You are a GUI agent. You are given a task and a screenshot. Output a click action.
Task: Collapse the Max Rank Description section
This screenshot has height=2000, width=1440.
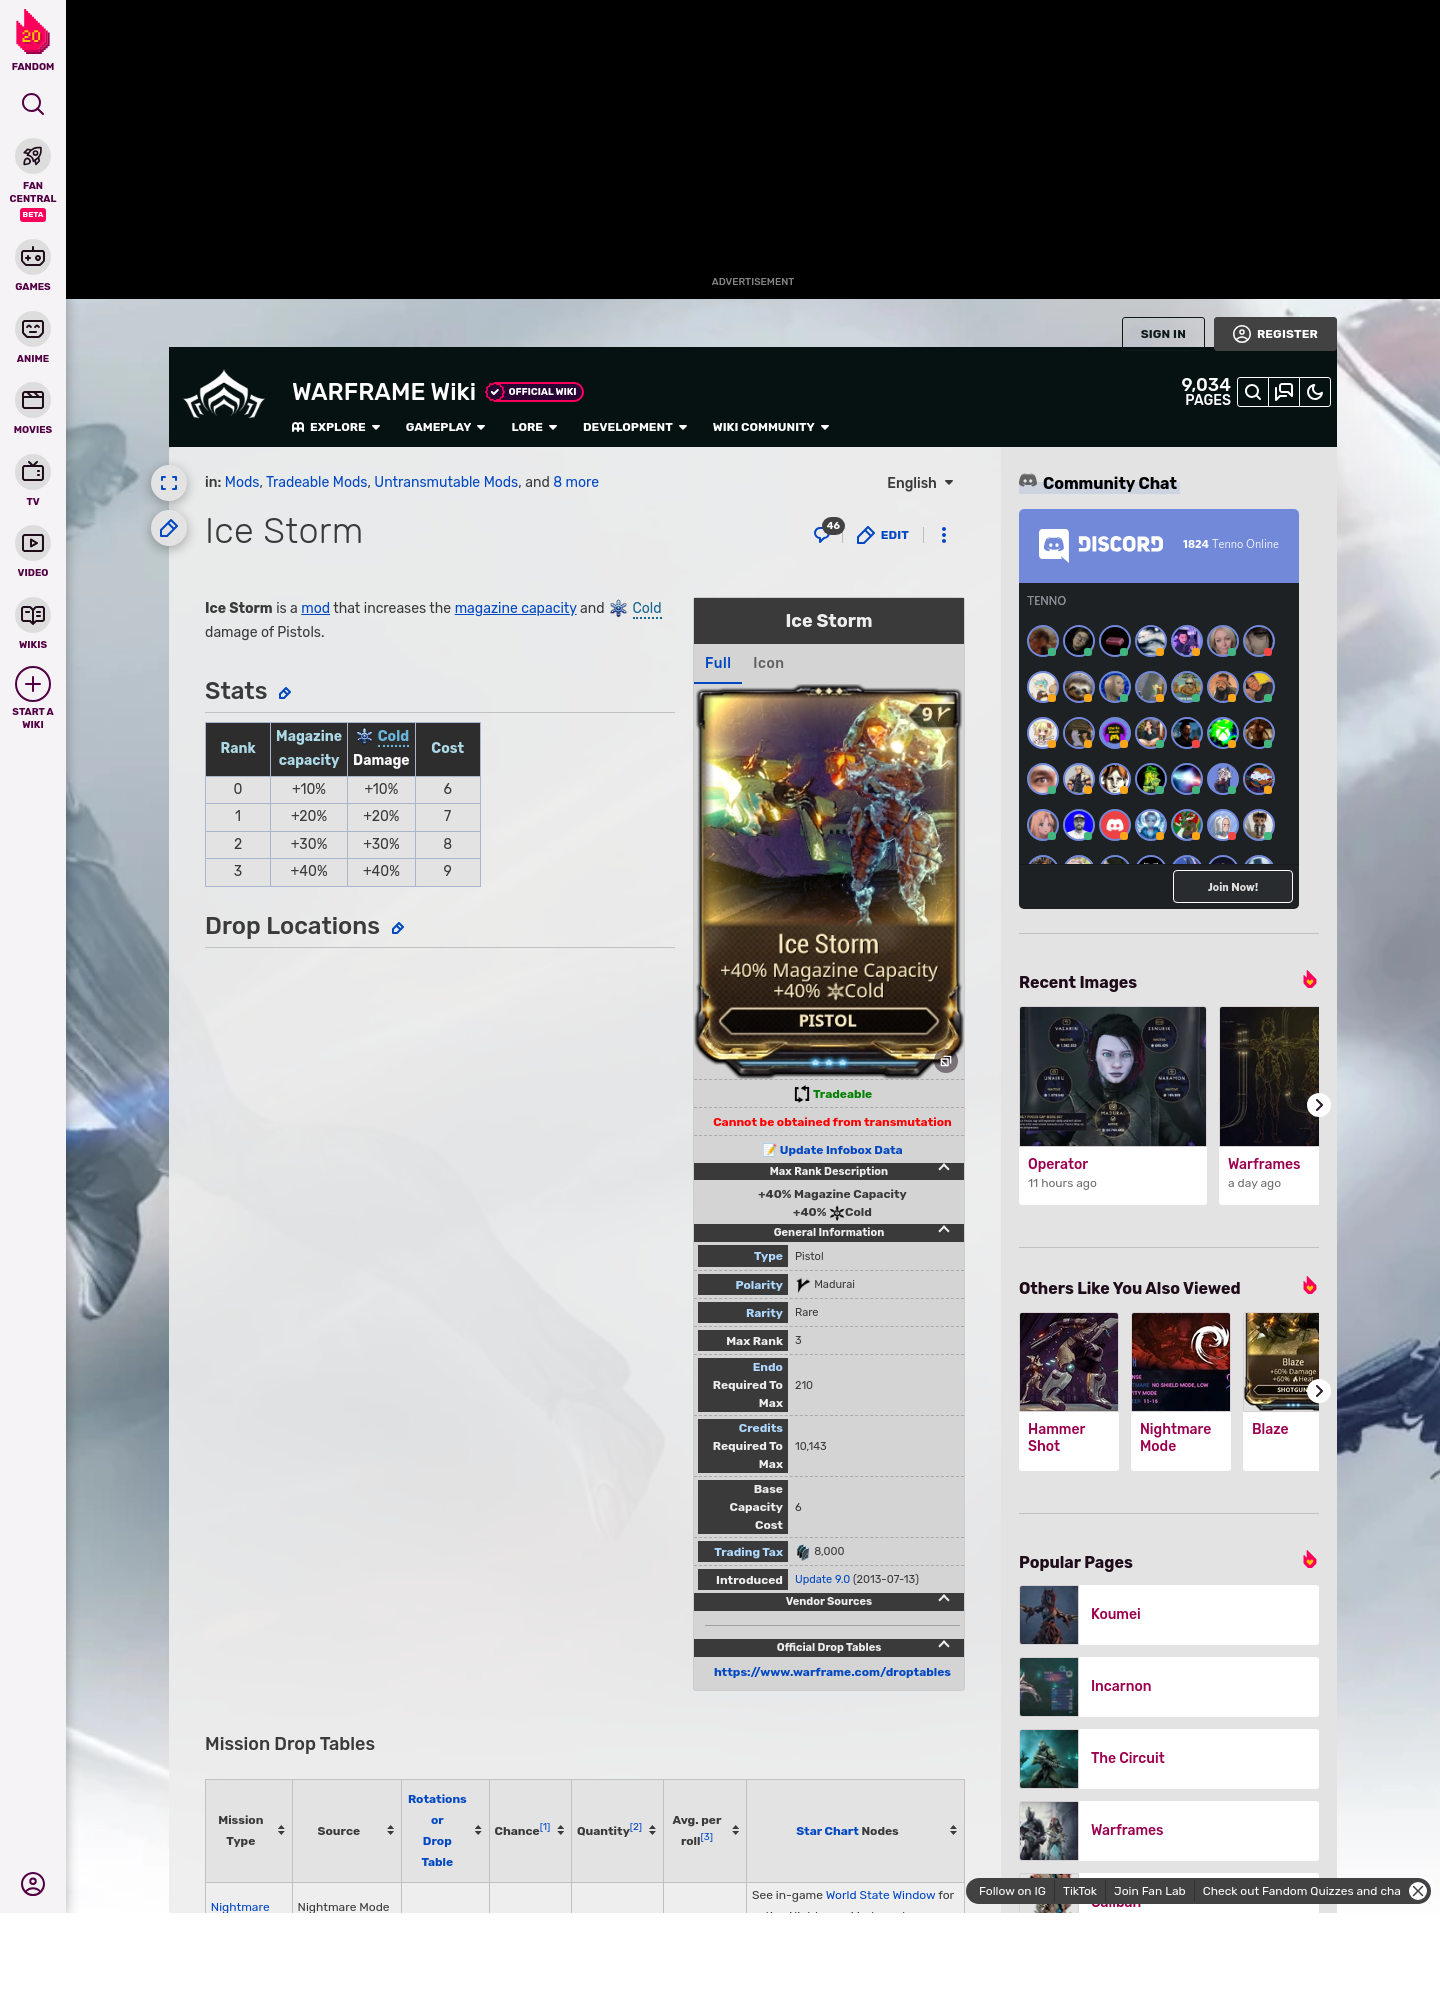944,1168
